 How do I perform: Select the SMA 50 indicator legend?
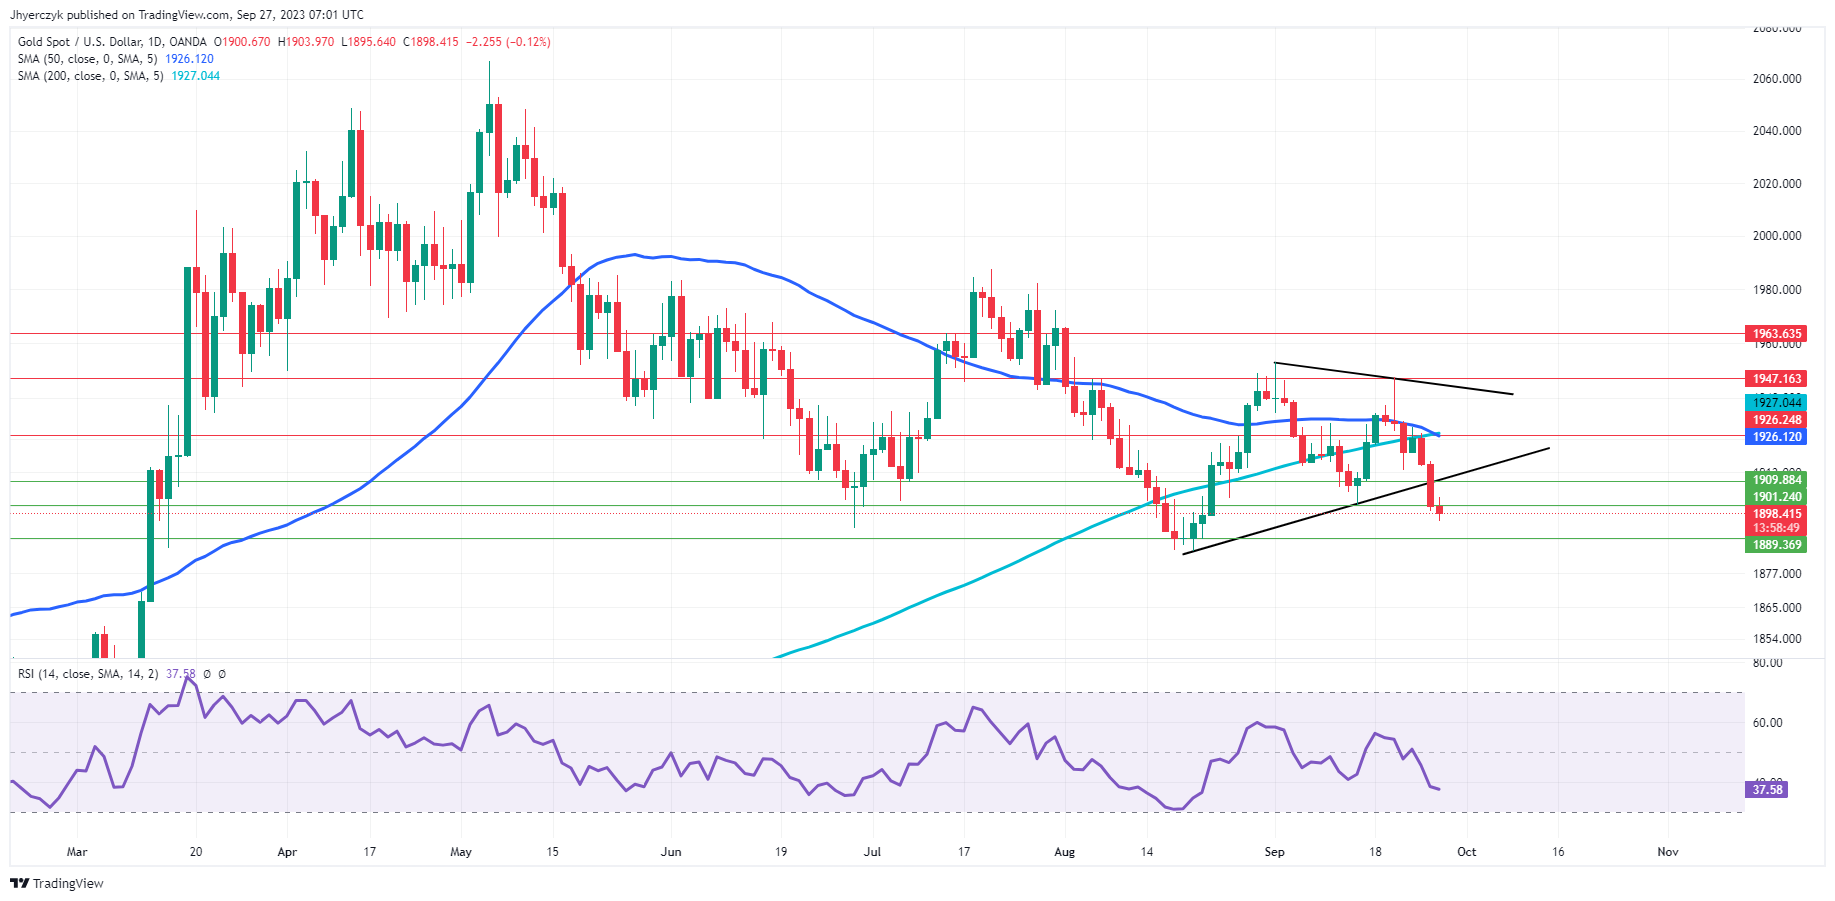(88, 59)
